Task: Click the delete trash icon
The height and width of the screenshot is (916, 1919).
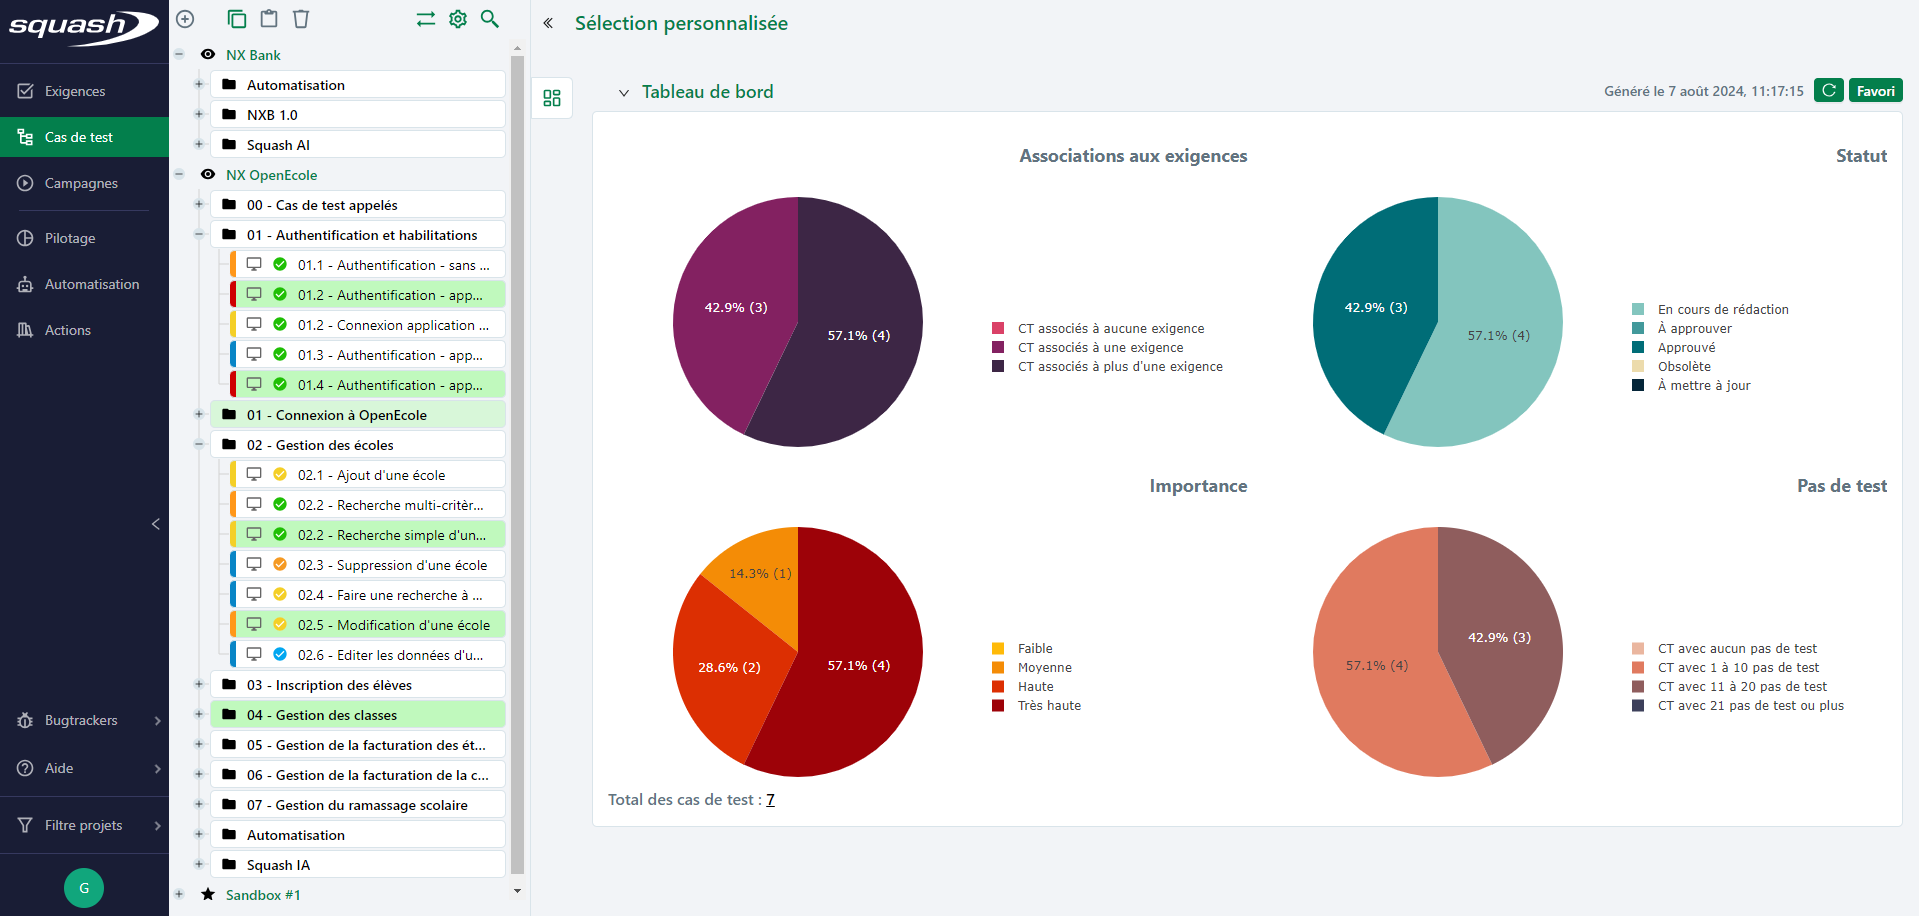Action: [301, 19]
